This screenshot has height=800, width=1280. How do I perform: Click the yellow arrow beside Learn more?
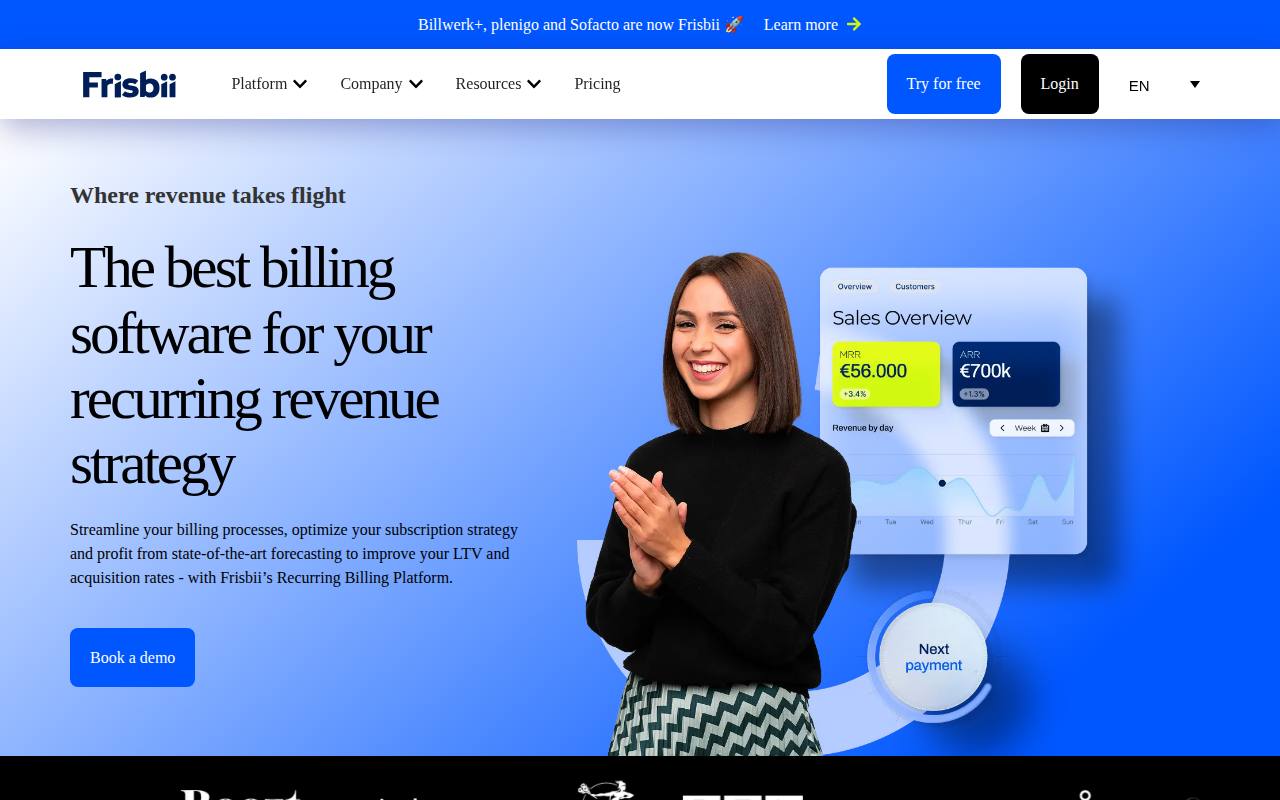pos(854,24)
